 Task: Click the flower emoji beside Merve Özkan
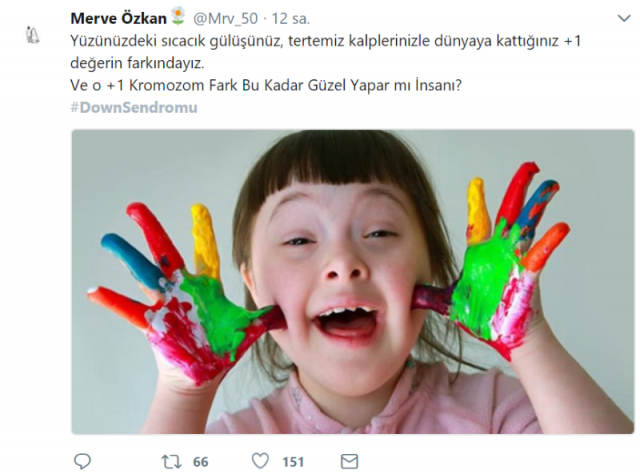(178, 17)
